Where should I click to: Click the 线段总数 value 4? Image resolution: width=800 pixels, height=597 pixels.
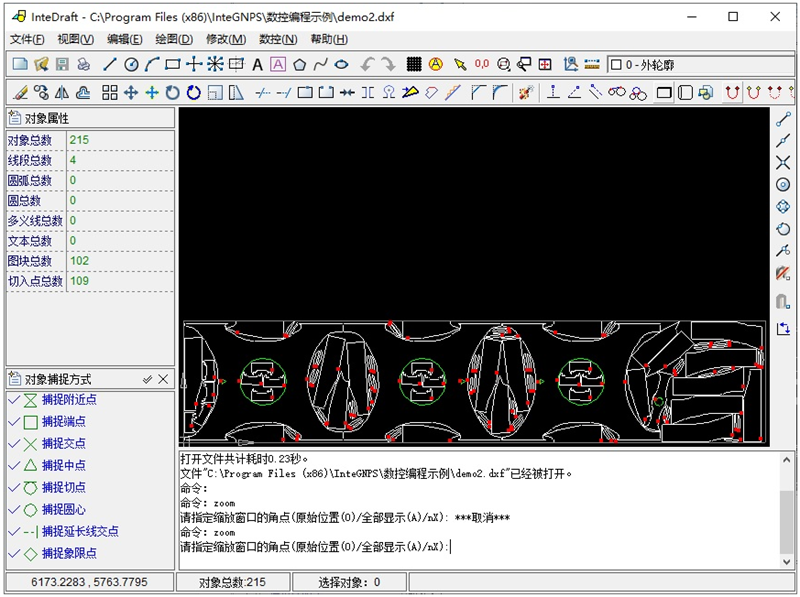pos(73,160)
